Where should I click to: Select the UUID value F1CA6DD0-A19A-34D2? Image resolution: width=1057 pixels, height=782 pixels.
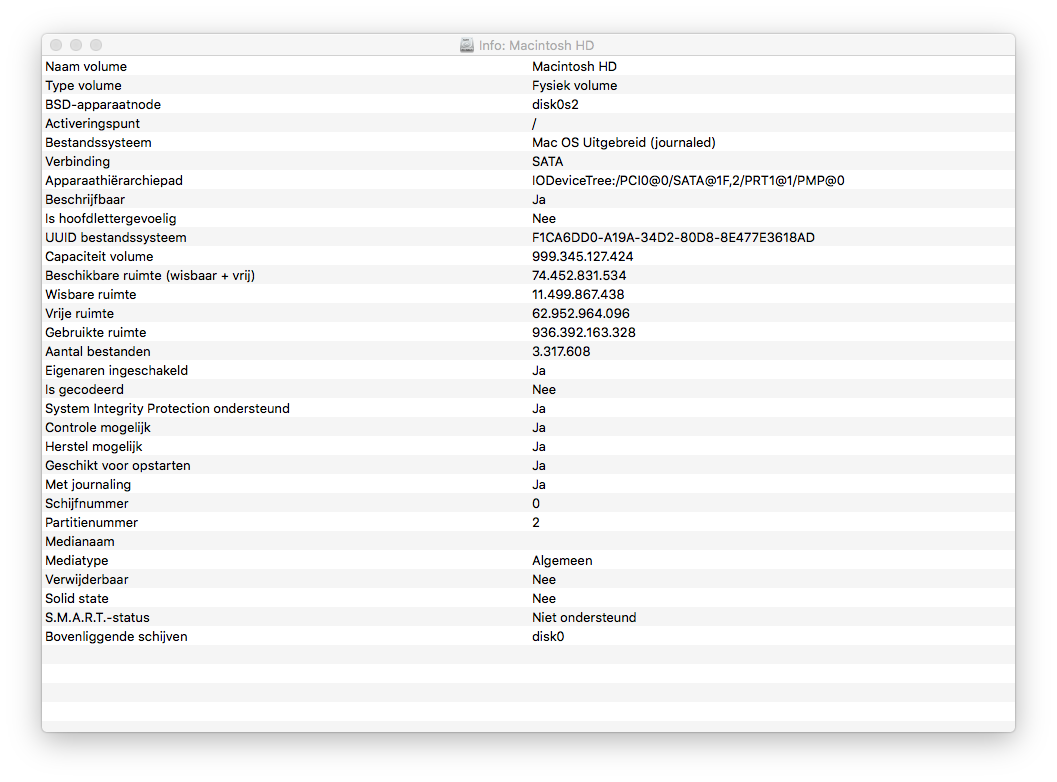tap(673, 237)
